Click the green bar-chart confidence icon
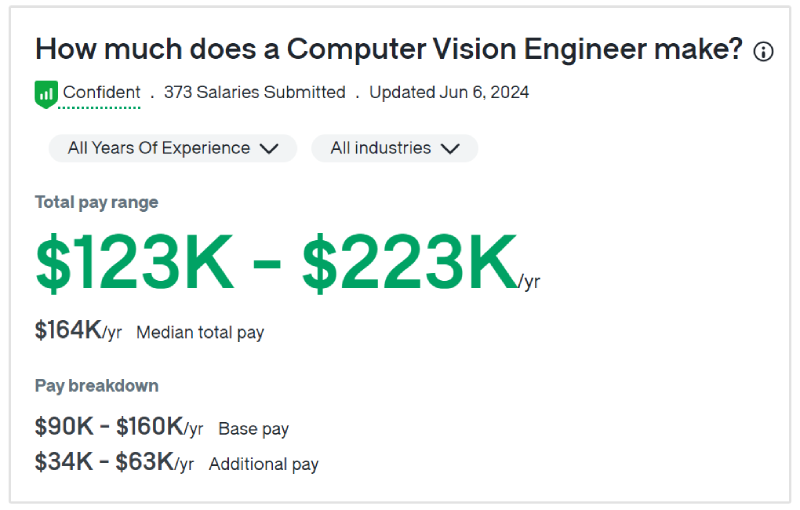Image resolution: width=800 pixels, height=510 pixels. click(x=46, y=94)
